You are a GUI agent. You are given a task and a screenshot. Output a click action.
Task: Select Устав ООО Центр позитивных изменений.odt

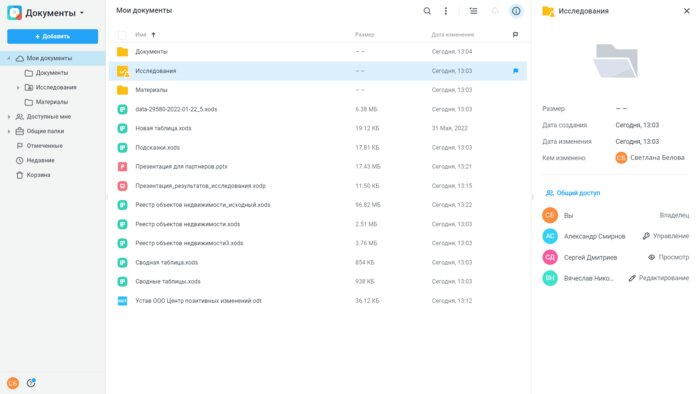[198, 301]
